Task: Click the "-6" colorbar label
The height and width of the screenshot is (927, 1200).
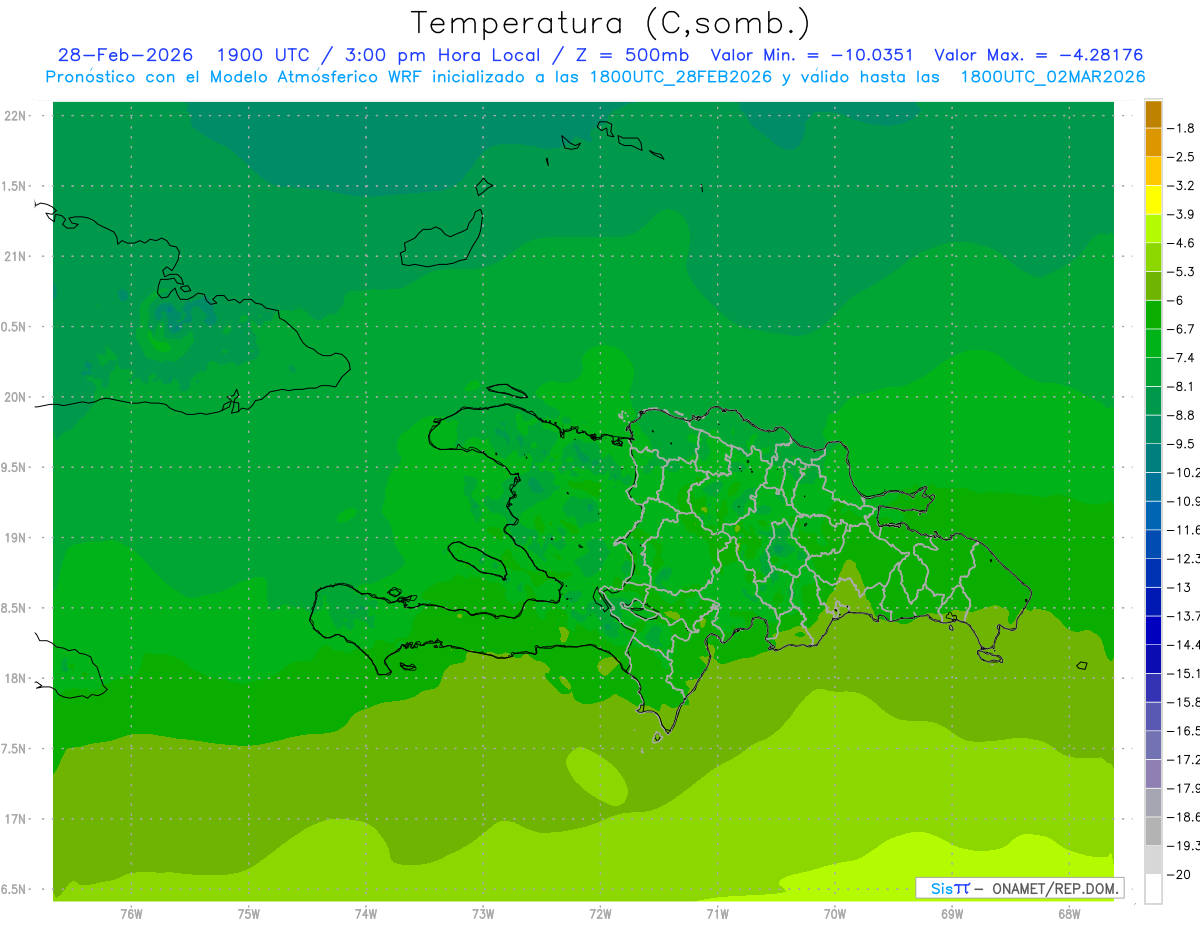Action: (1176, 300)
